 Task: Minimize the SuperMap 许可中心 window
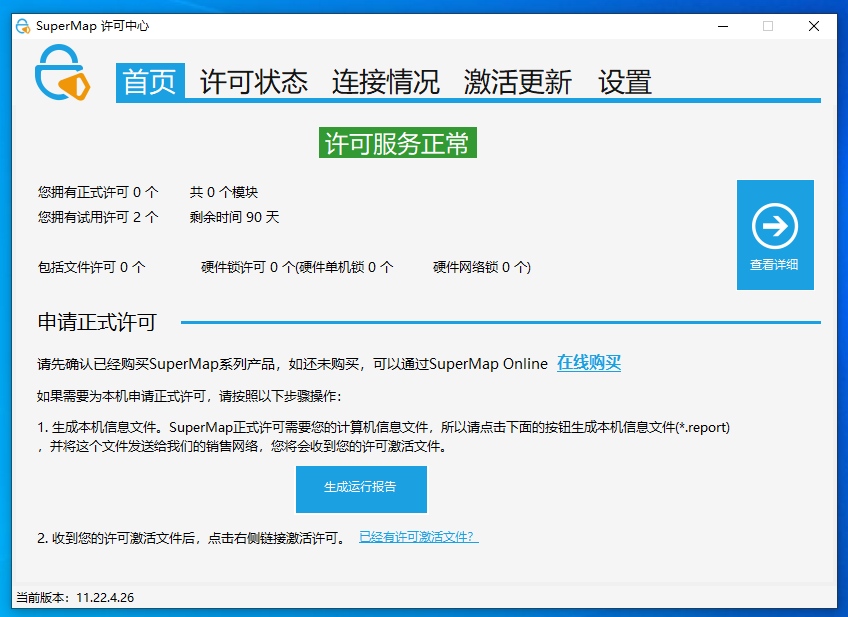tap(723, 26)
